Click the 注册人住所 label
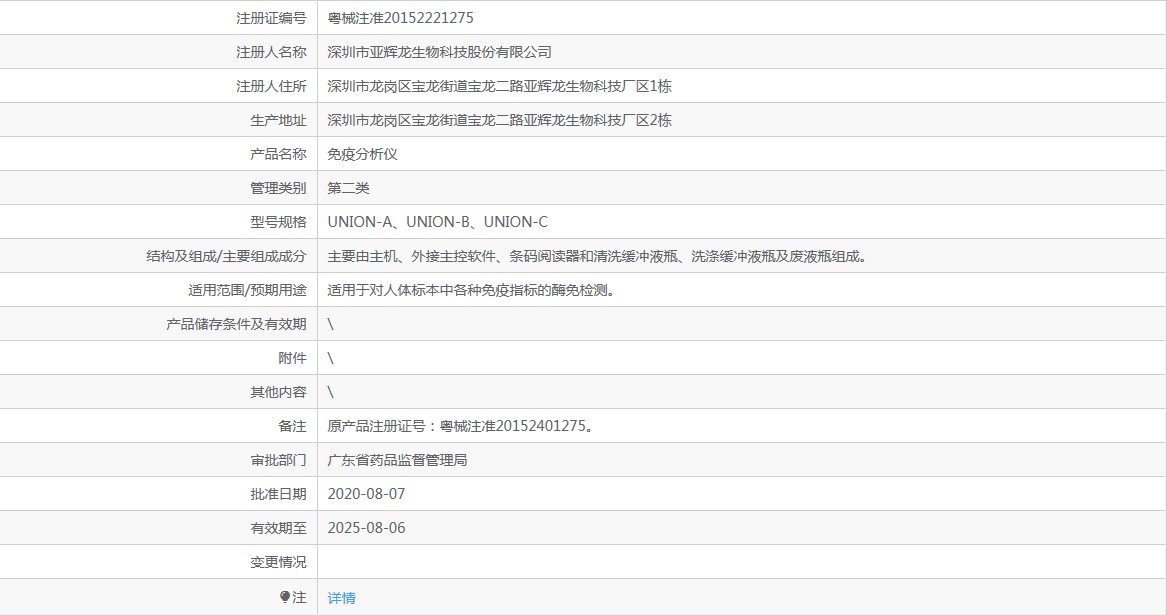Image resolution: width=1167 pixels, height=615 pixels. coord(271,86)
